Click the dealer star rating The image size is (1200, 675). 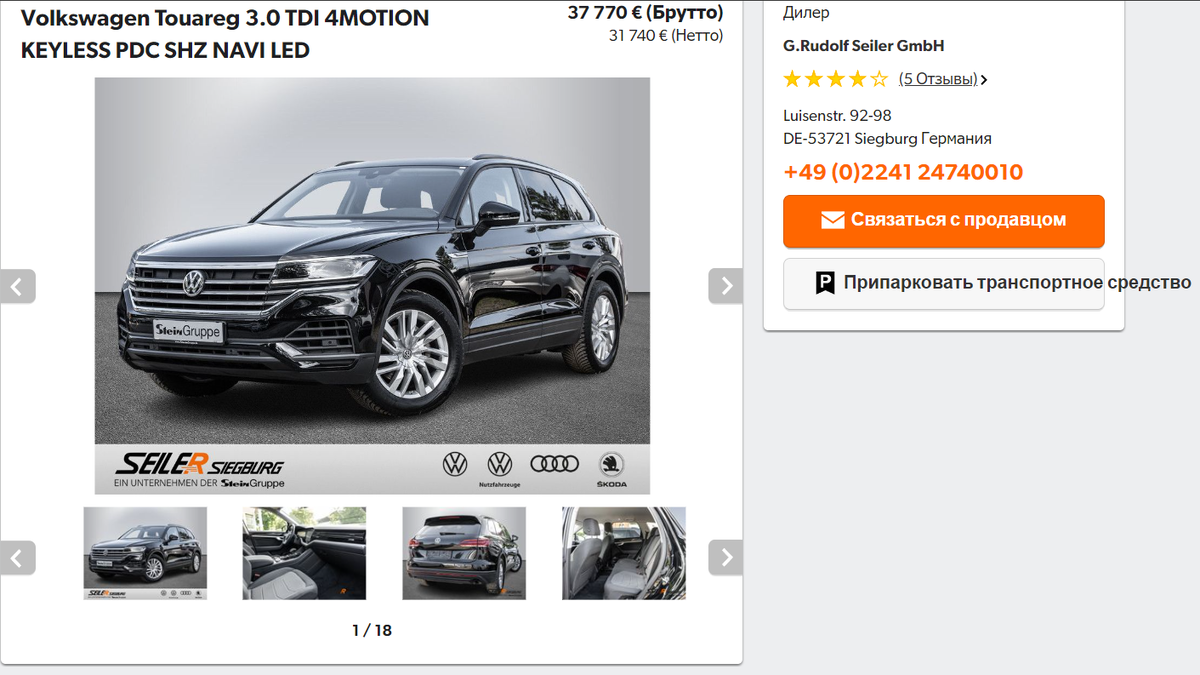835,79
